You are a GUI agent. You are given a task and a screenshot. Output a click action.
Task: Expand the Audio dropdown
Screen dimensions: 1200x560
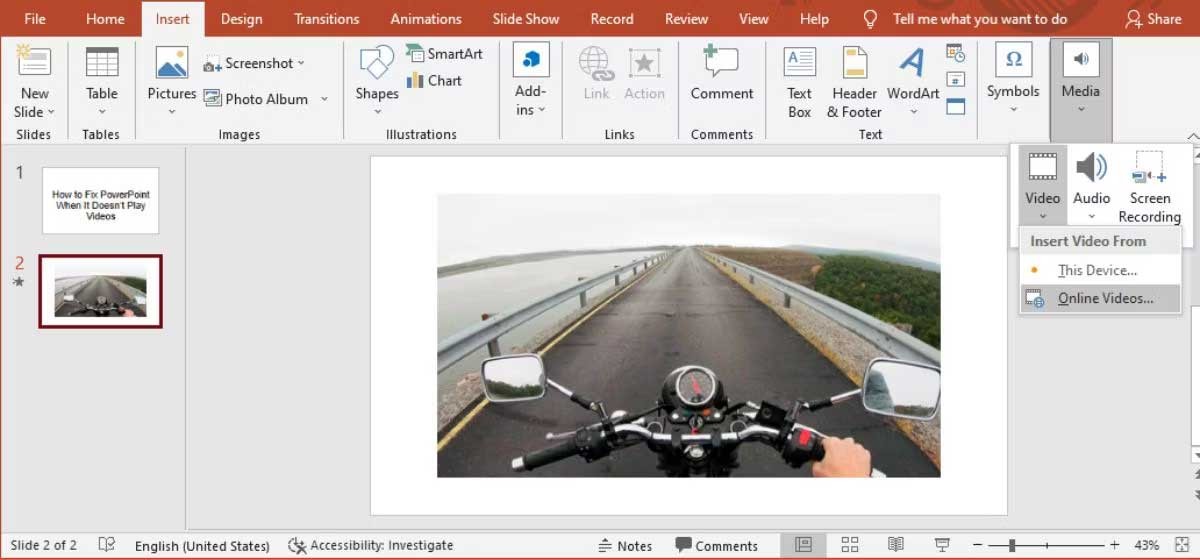(x=1091, y=216)
